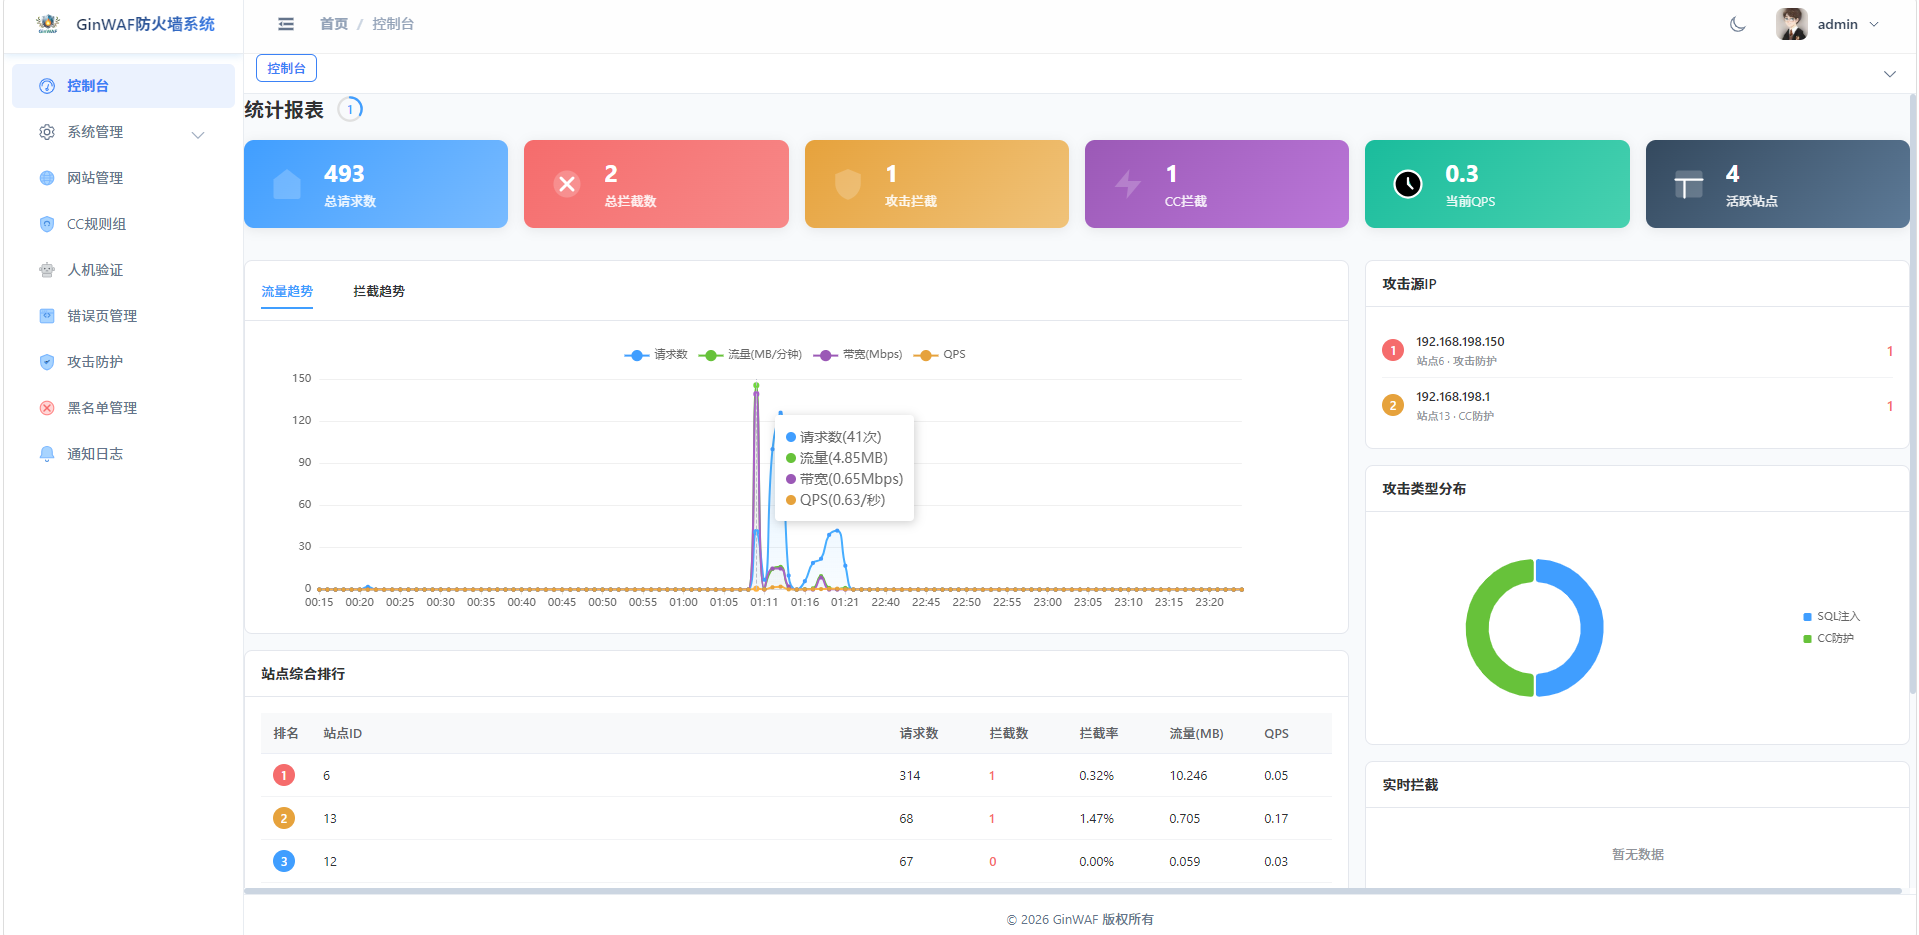Toggle 带宽(Mbps) legend series
The height and width of the screenshot is (935, 1919).
858,355
